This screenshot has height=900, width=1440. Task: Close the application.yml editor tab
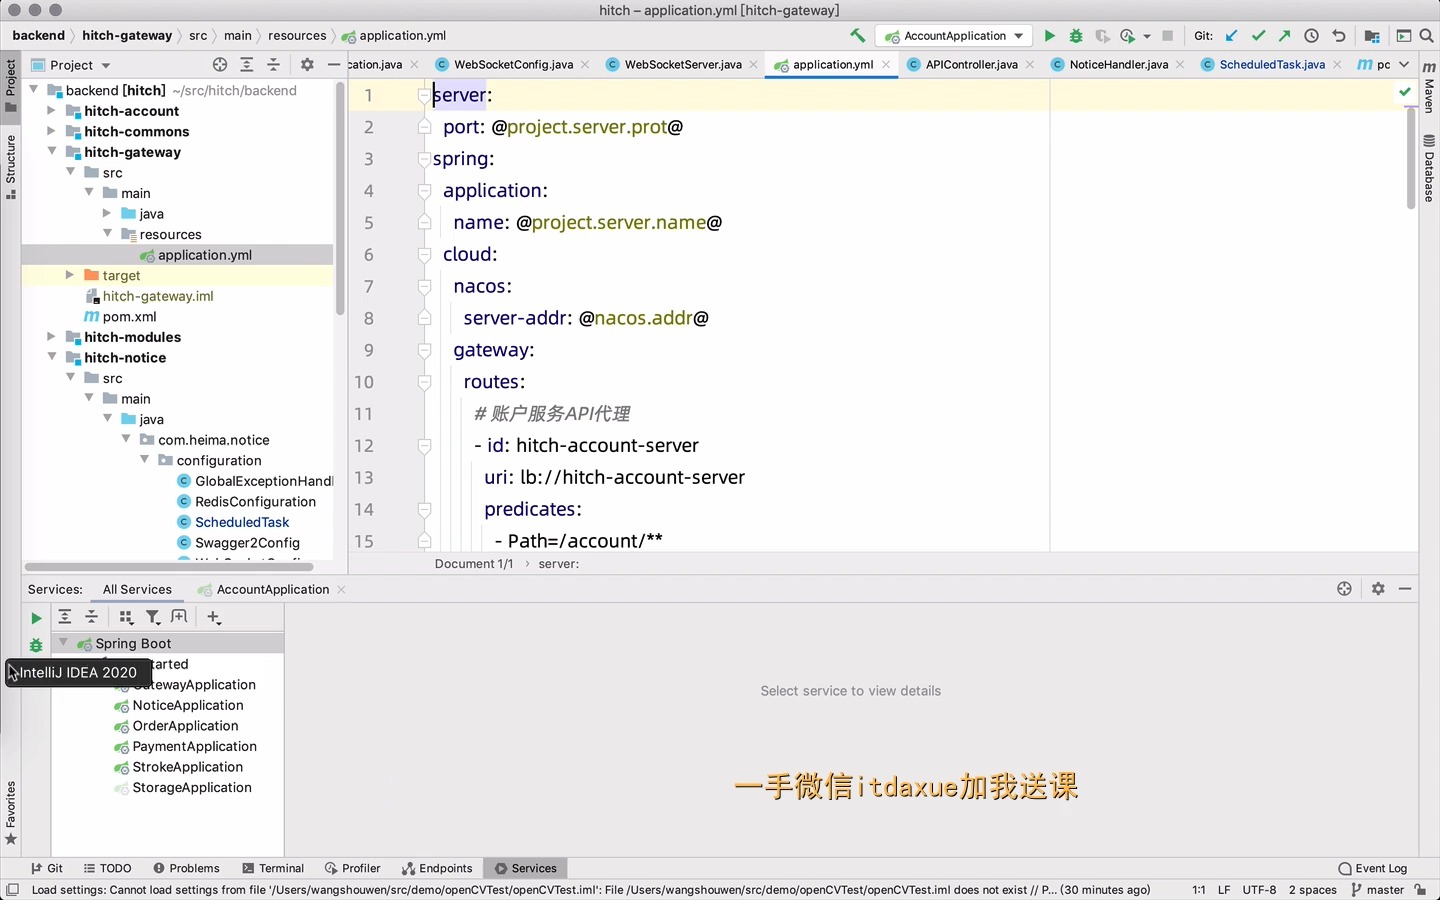pos(885,64)
